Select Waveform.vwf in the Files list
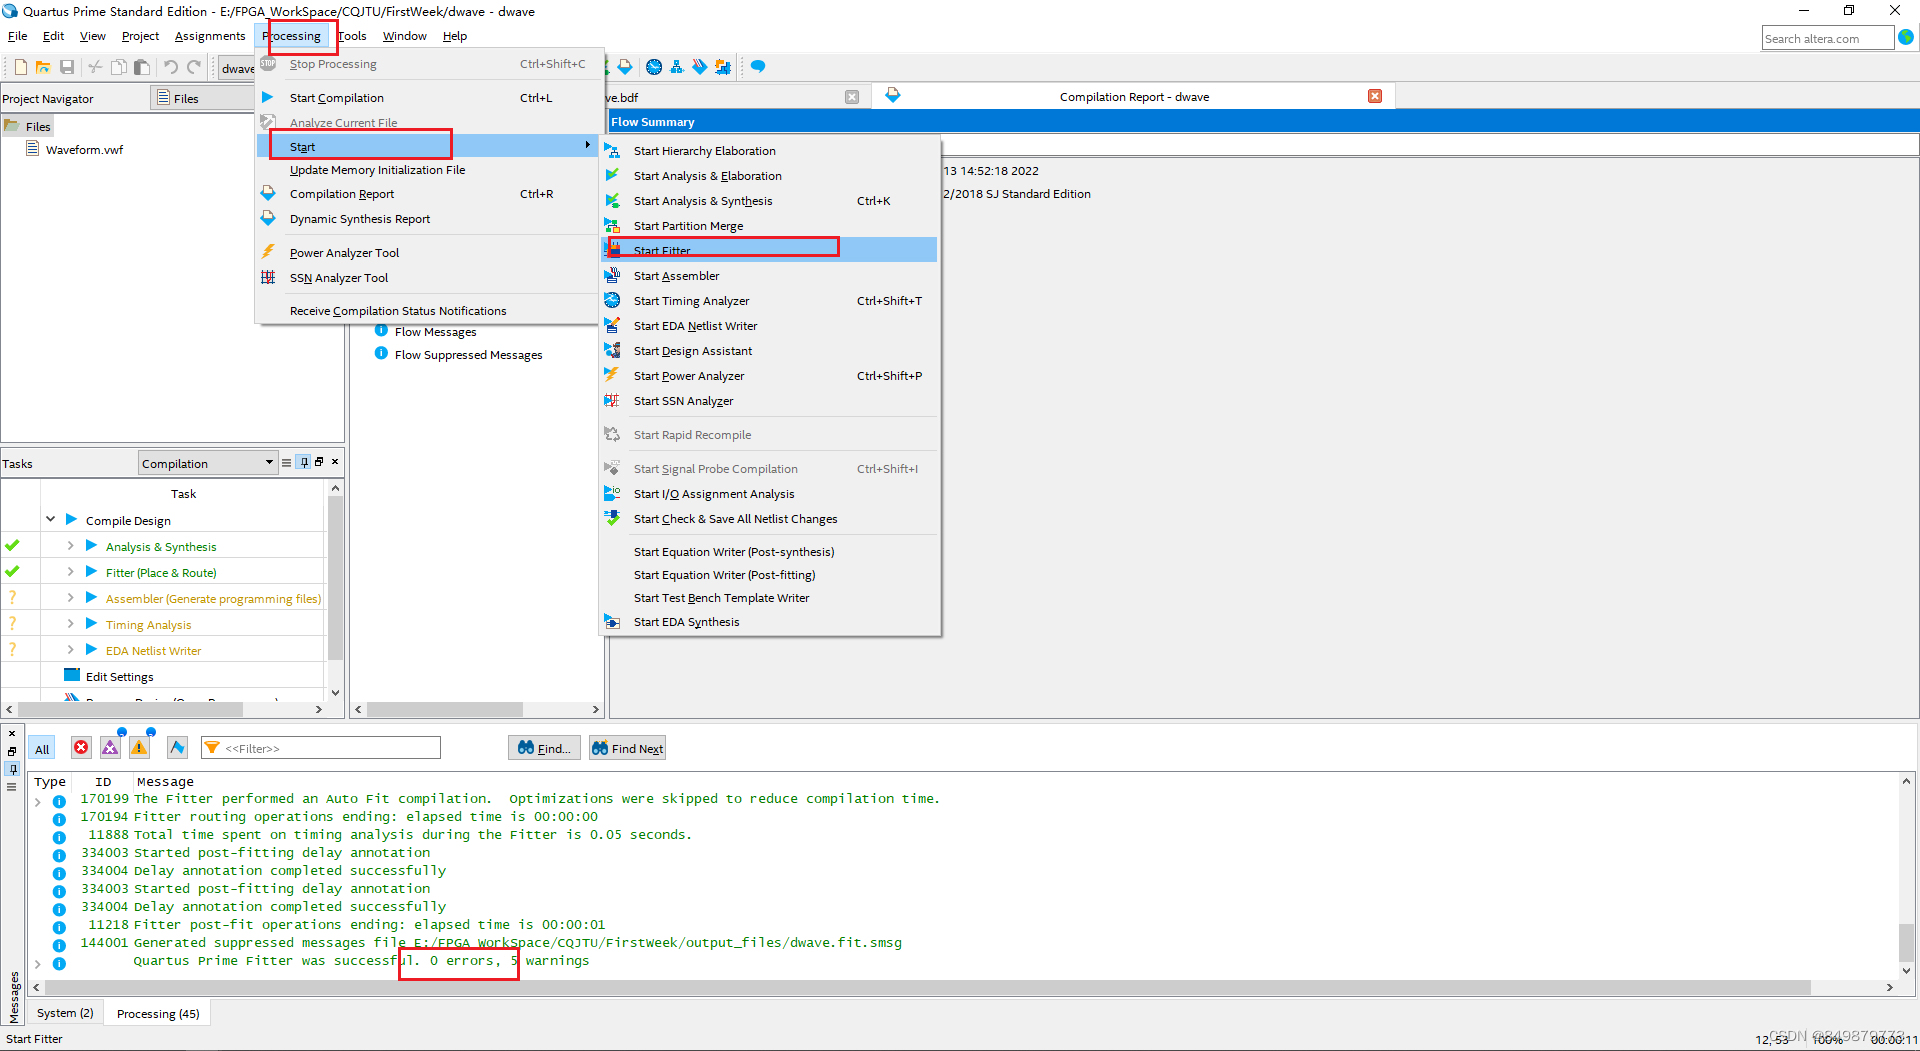 (84, 150)
